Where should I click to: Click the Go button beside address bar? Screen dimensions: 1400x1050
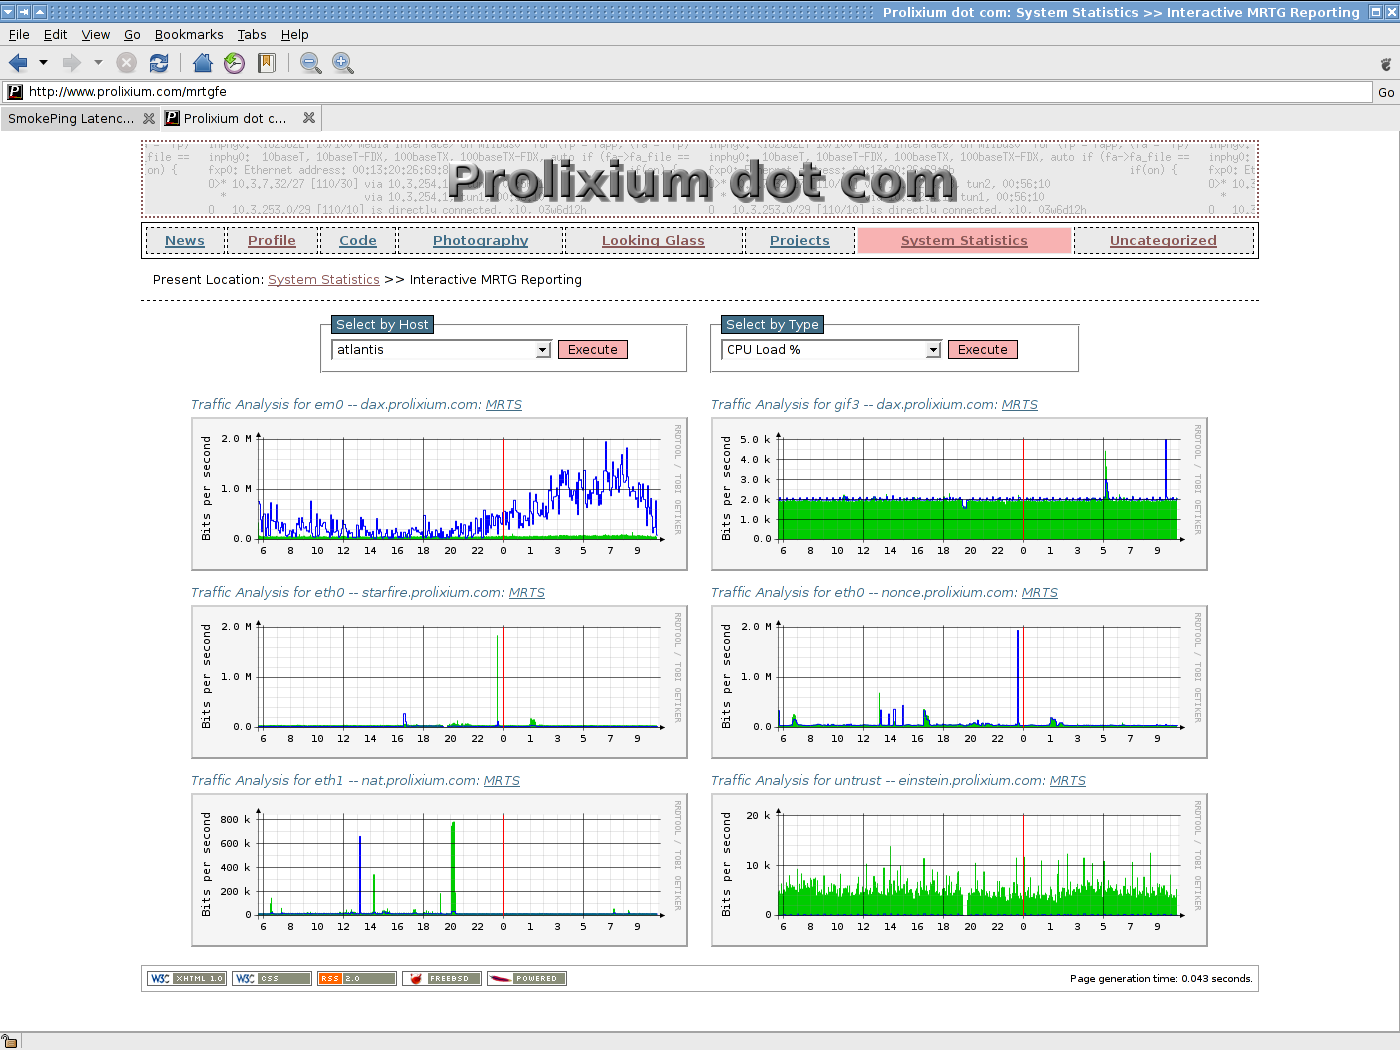[1386, 92]
